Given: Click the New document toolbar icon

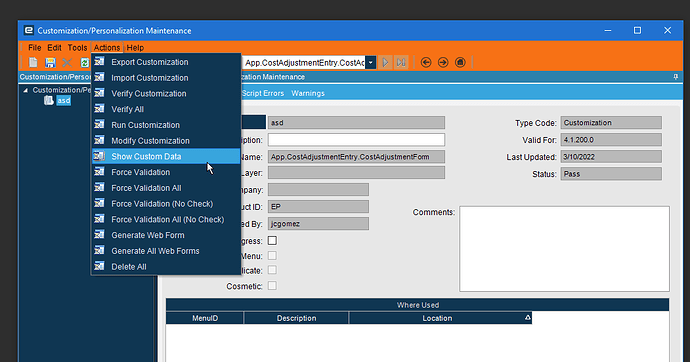Looking at the screenshot, I should (33, 62).
